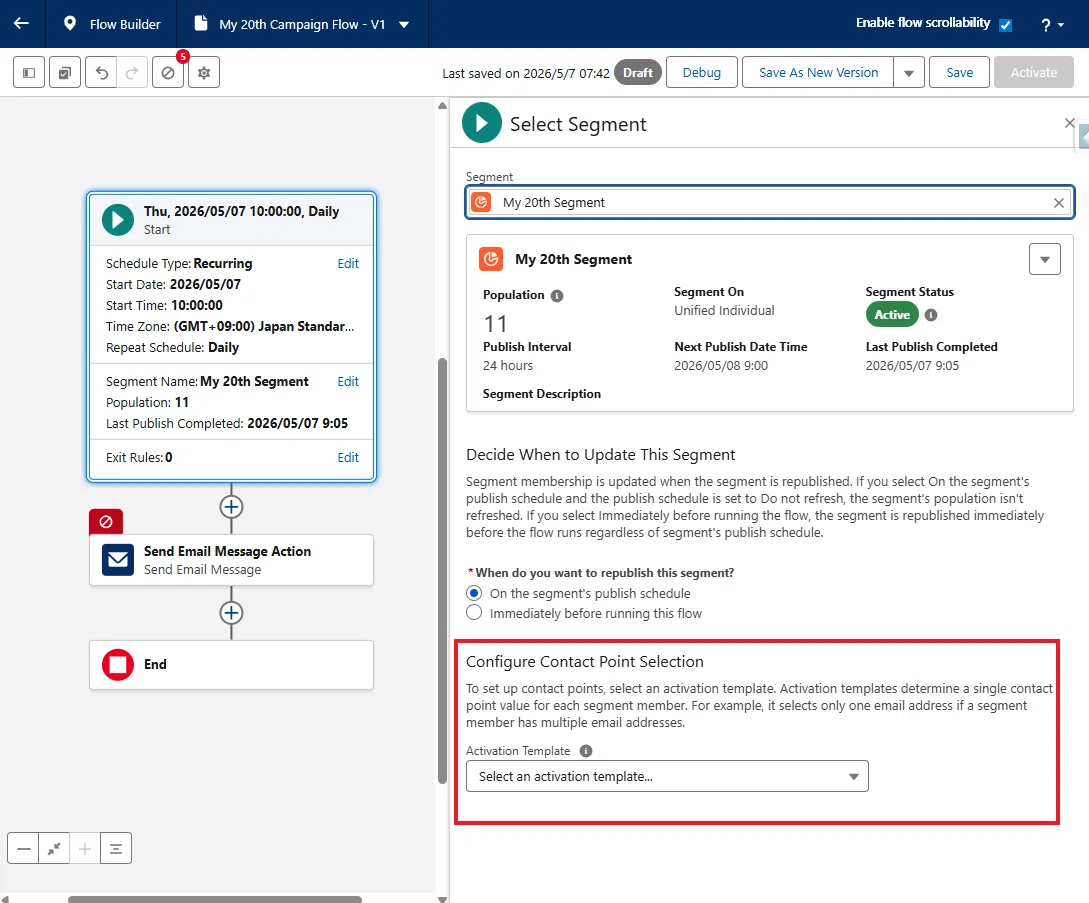Toggle Enable flow scrollability checkbox
Screen dimensions: 1089x903
1005,25
